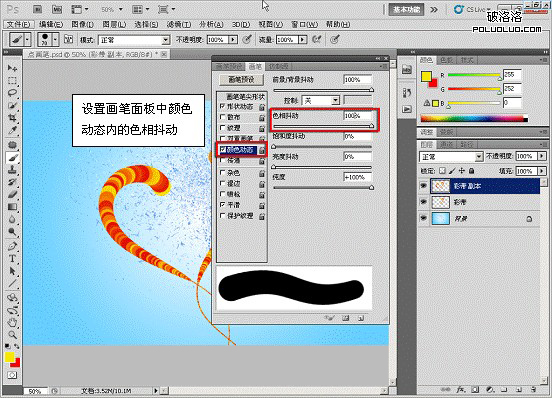
Task: Launch Bridge from the application bar
Action: pos(37,9)
